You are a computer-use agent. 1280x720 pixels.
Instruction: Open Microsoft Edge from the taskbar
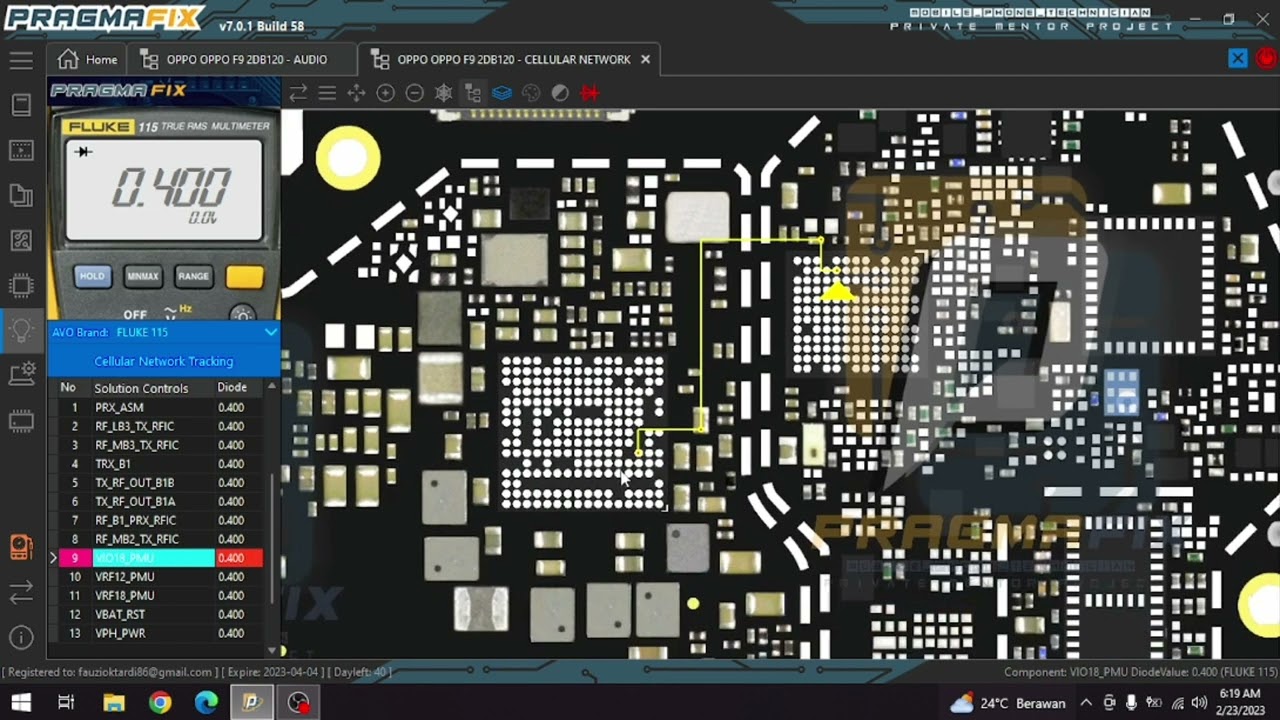pyautogui.click(x=206, y=703)
